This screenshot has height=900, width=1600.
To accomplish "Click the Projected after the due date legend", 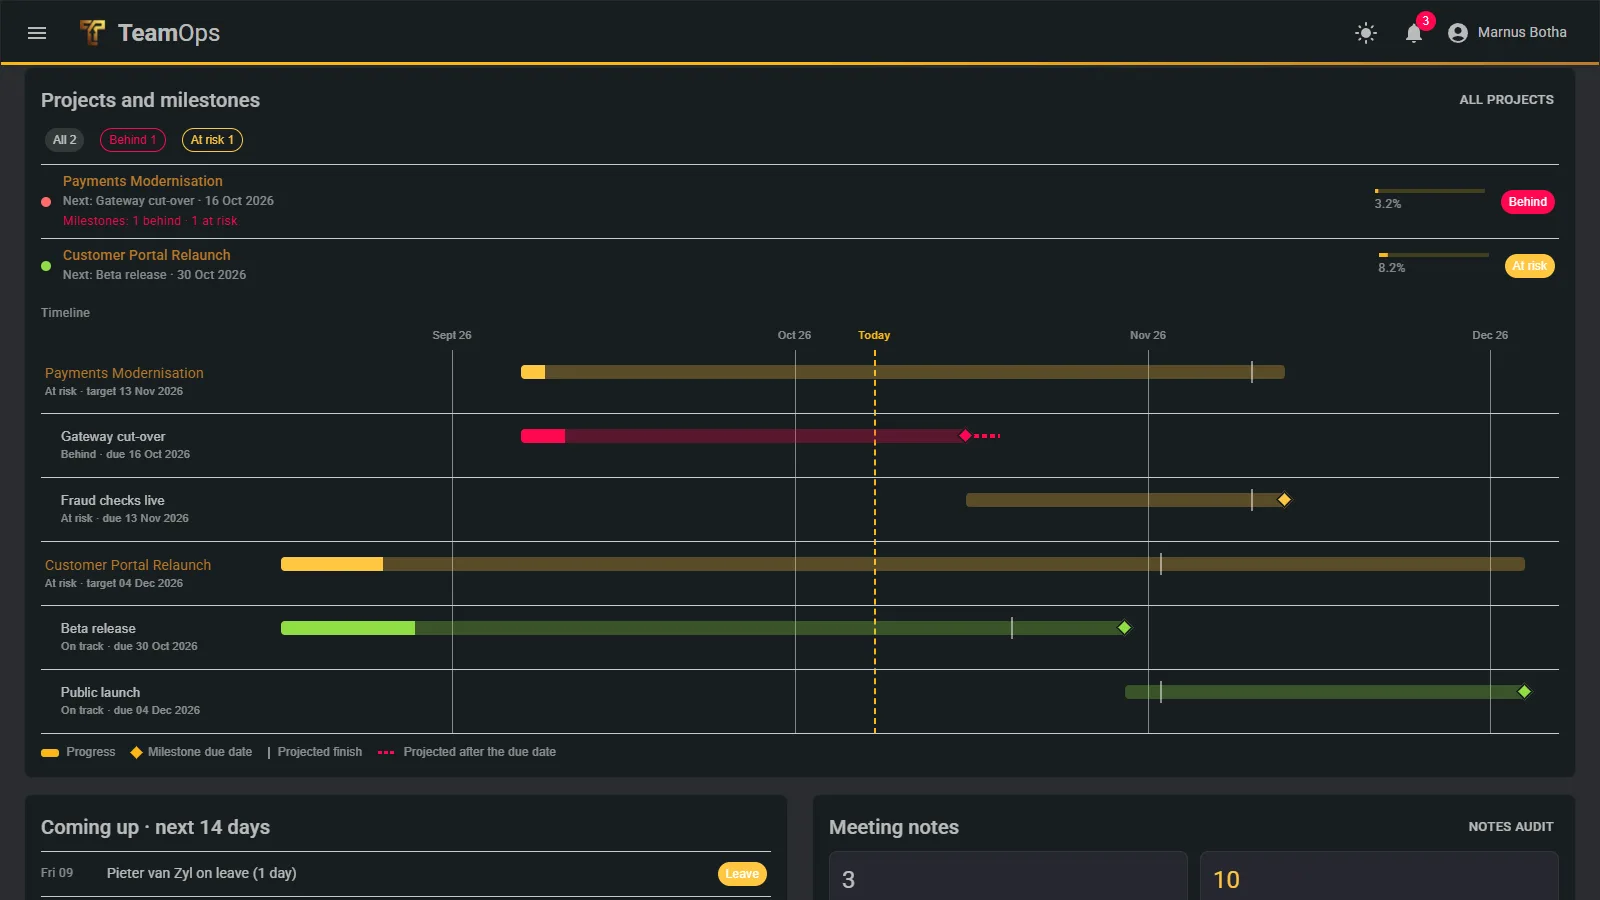I will pyautogui.click(x=467, y=752).
